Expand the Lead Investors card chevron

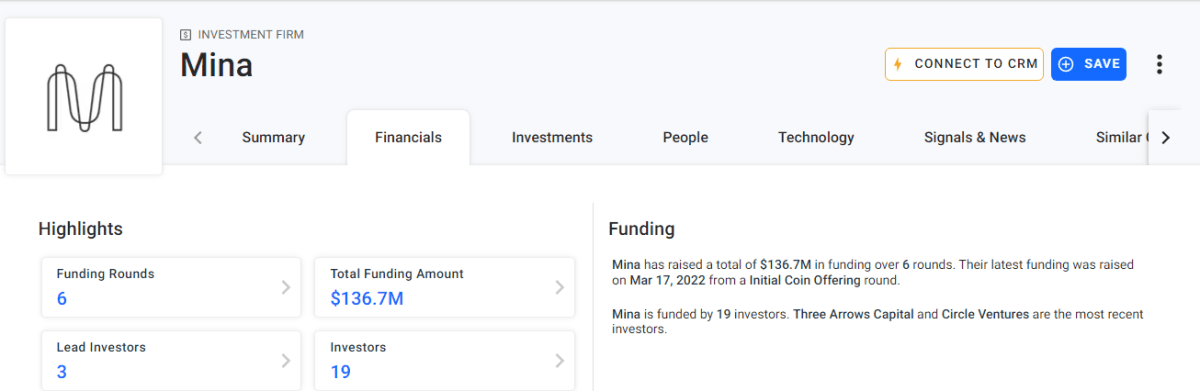285,361
